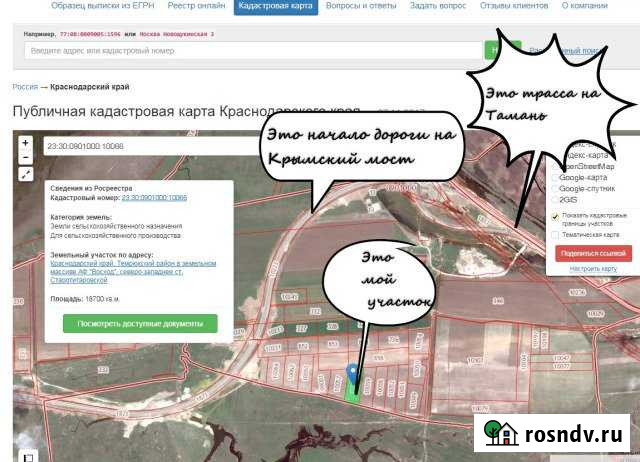Click the map search box showing 23:30:0901000:10066

(x=153, y=146)
